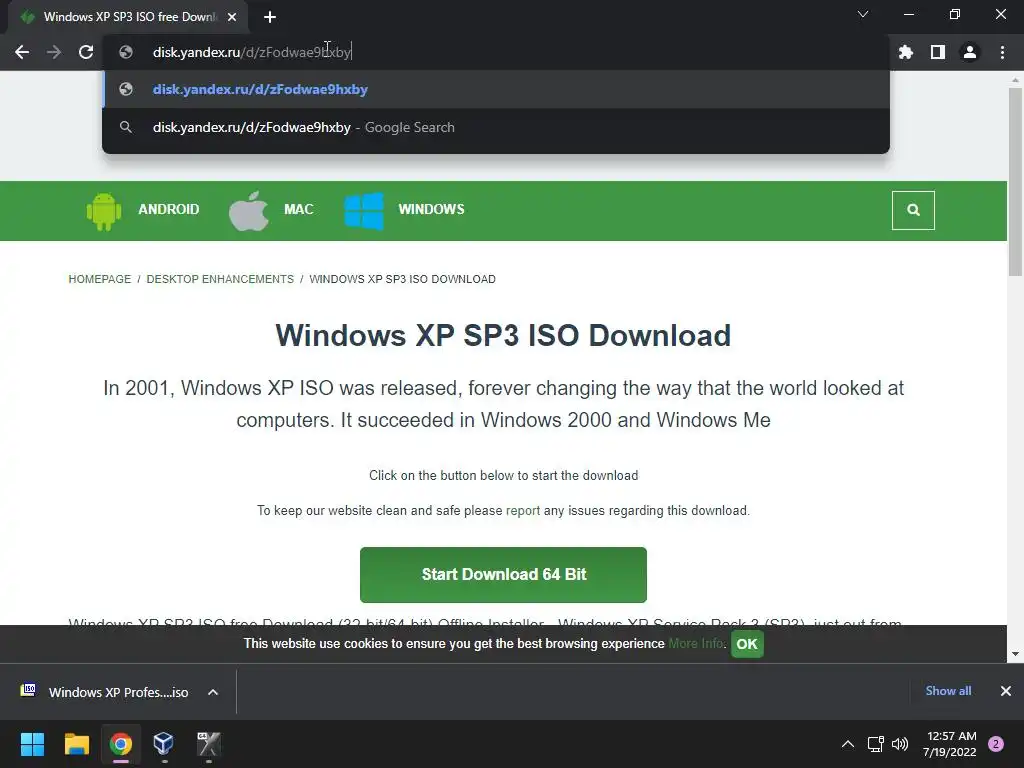Go to HOMEPAGE breadcrumb
This screenshot has height=768, width=1024.
tap(100, 279)
